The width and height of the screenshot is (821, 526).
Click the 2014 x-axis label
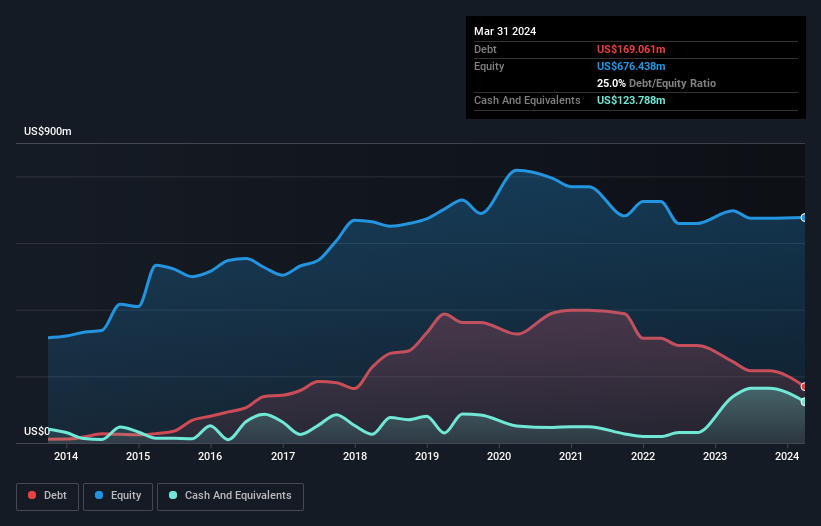66,457
